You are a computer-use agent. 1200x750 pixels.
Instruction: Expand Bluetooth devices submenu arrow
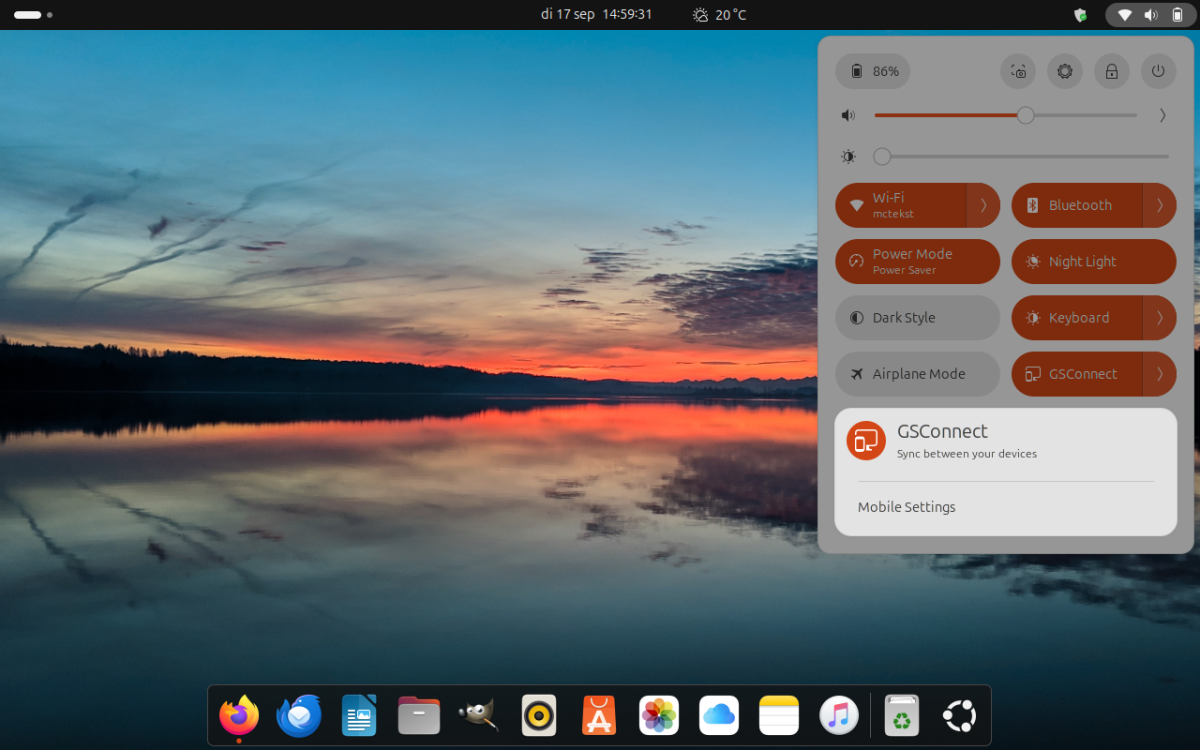[x=1159, y=205]
